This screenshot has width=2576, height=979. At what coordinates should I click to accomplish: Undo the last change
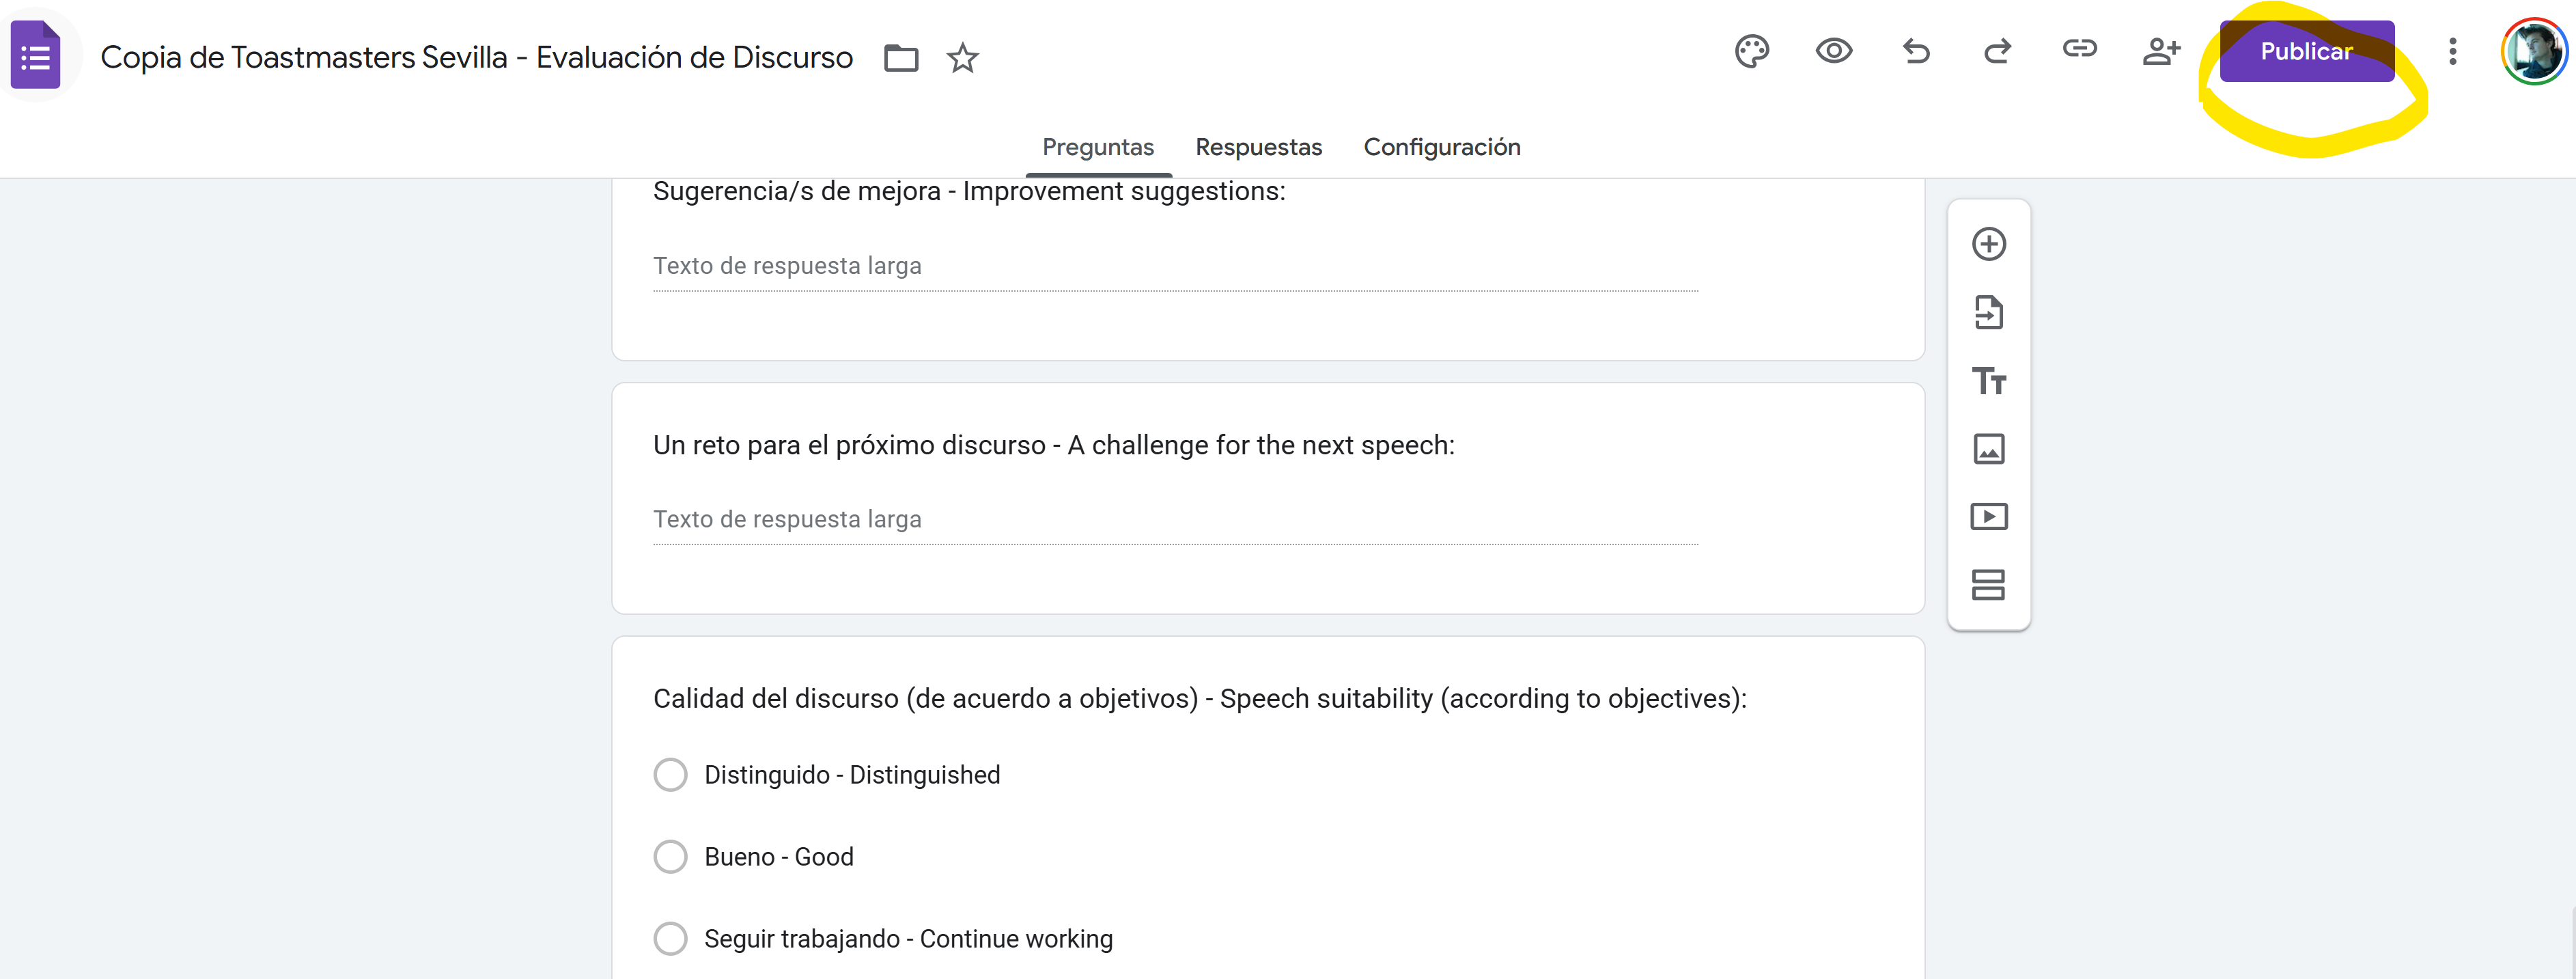point(1916,51)
